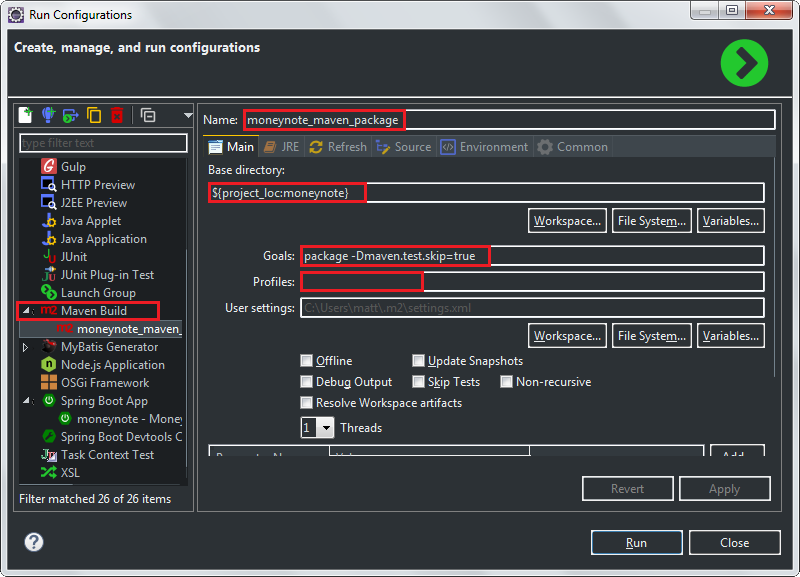Delete the selected launch configuration
Viewport: 800px width, 577px height.
116,115
